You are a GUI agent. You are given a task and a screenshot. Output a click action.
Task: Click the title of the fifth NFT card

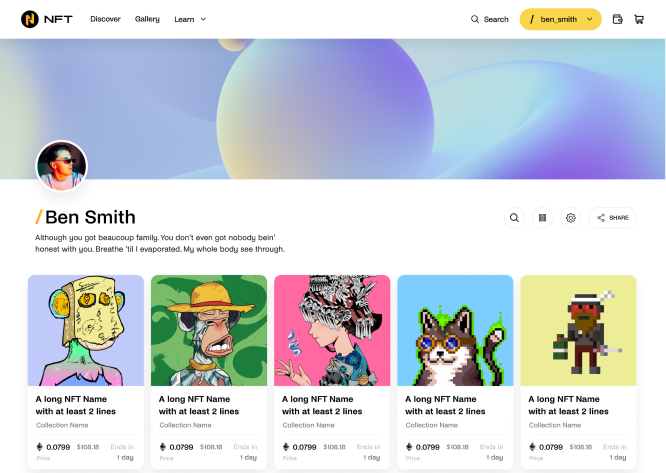point(568,405)
